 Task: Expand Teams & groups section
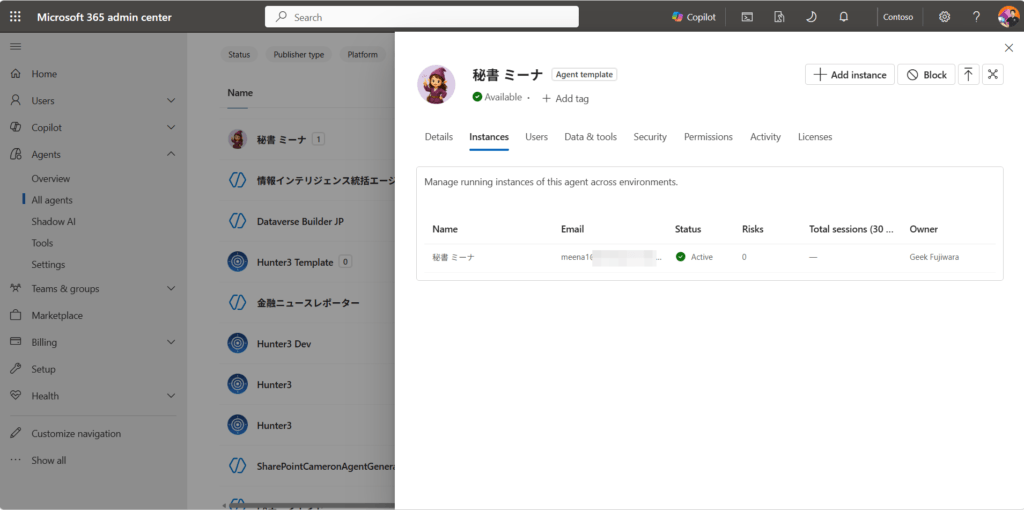pyautogui.click(x=171, y=289)
